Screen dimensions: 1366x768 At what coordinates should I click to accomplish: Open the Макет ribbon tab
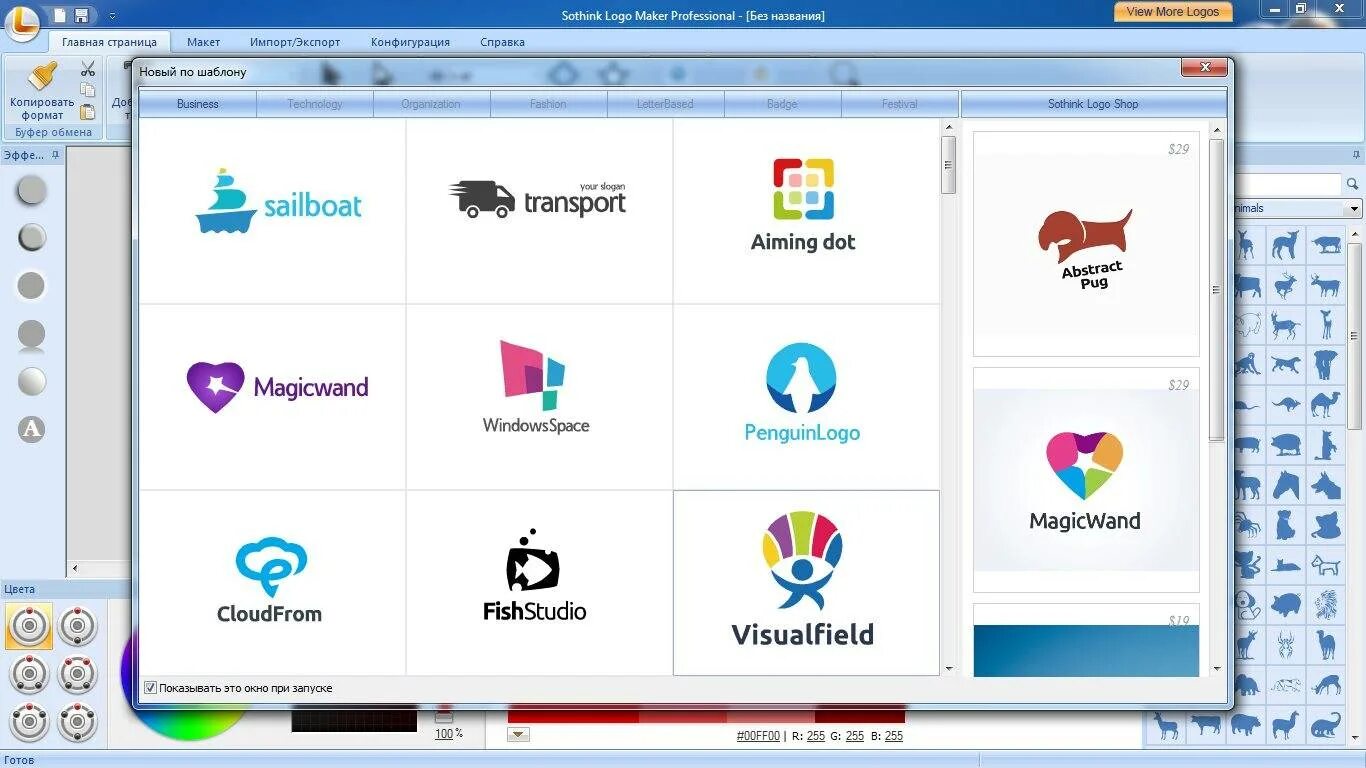click(x=203, y=42)
